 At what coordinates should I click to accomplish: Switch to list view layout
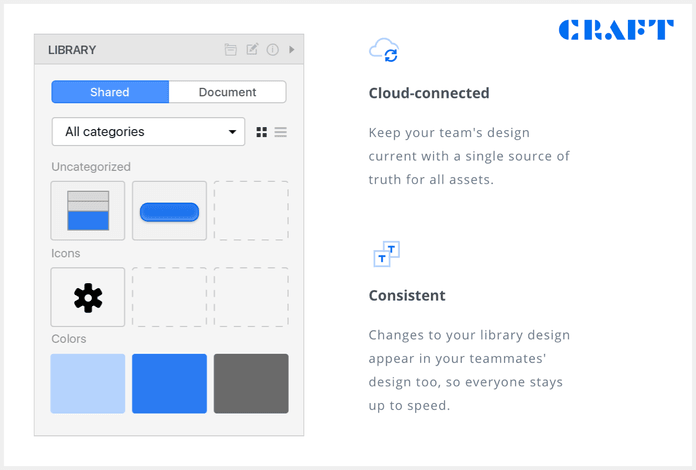click(281, 132)
